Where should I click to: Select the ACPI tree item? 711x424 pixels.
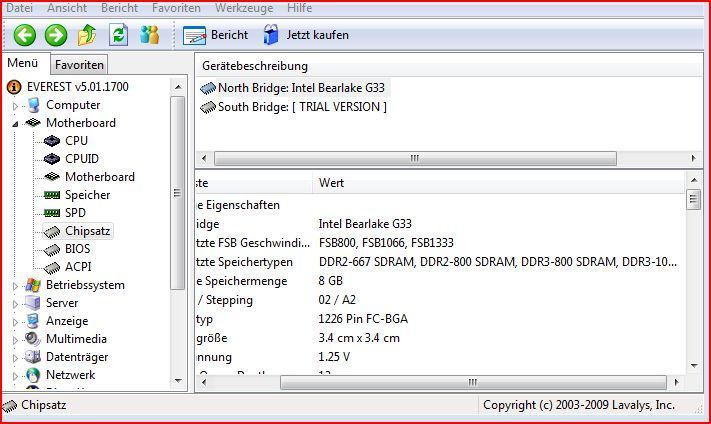(x=78, y=267)
